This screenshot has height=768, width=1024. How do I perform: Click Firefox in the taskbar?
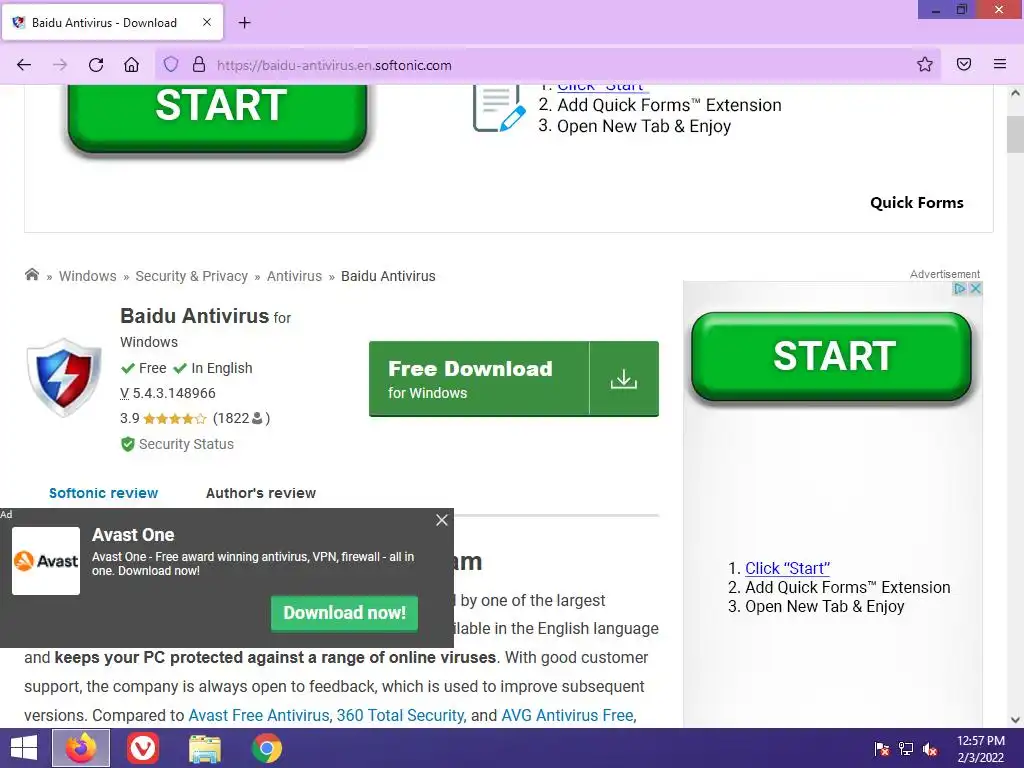point(81,748)
